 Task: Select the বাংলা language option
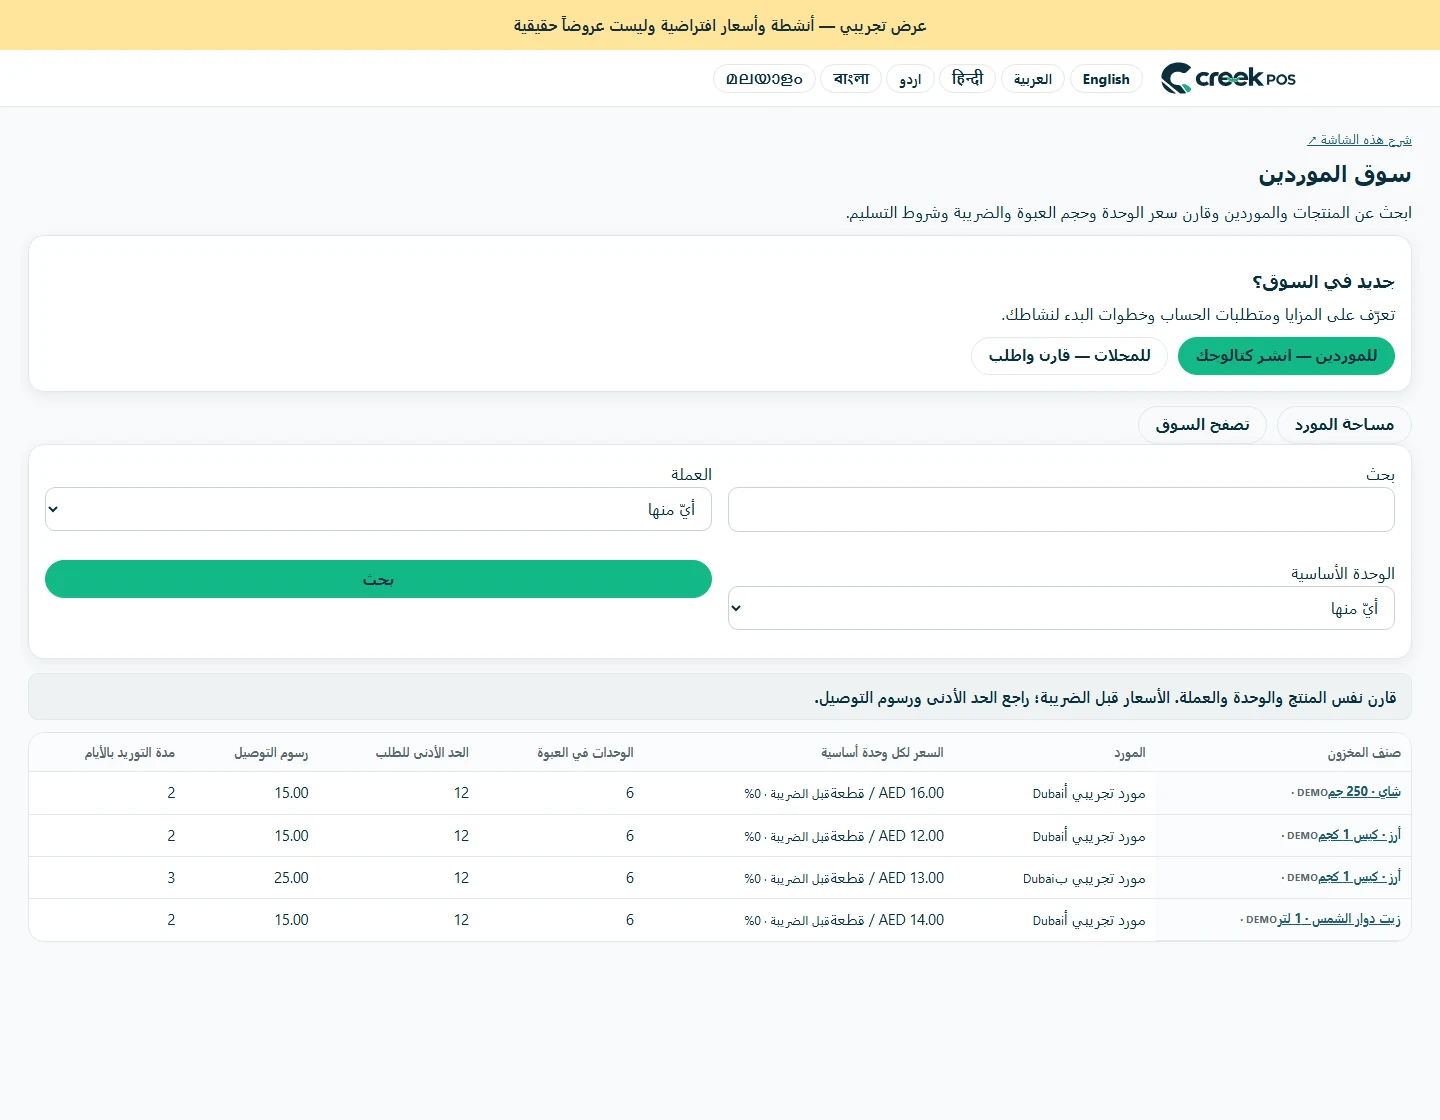pos(851,79)
